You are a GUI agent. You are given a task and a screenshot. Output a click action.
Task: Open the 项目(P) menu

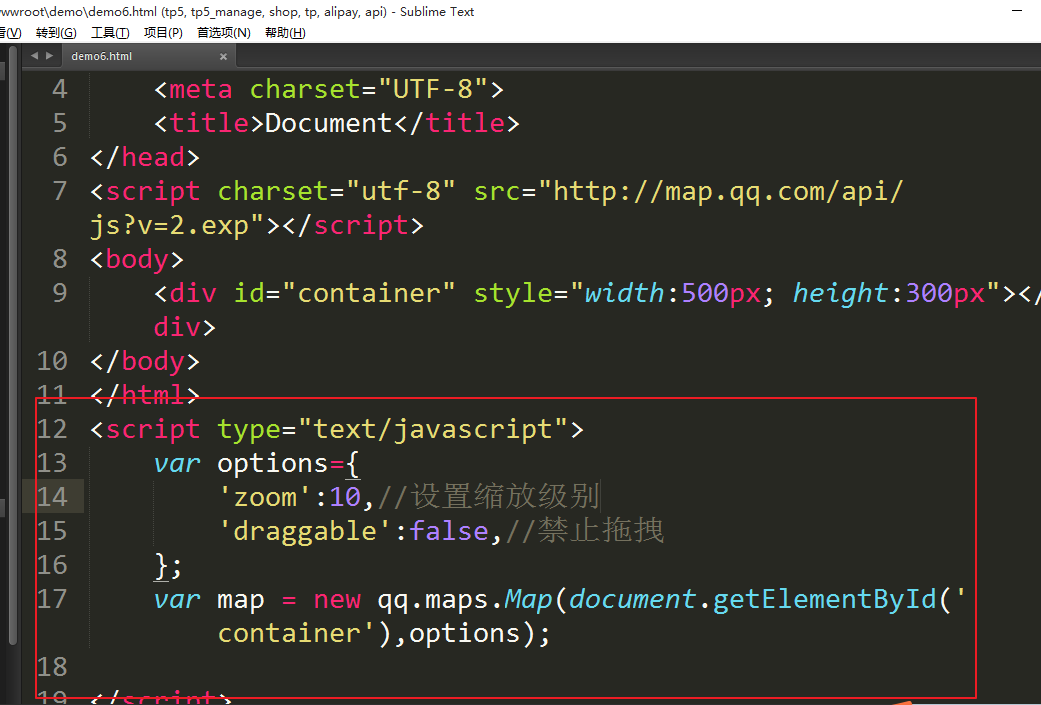[163, 32]
